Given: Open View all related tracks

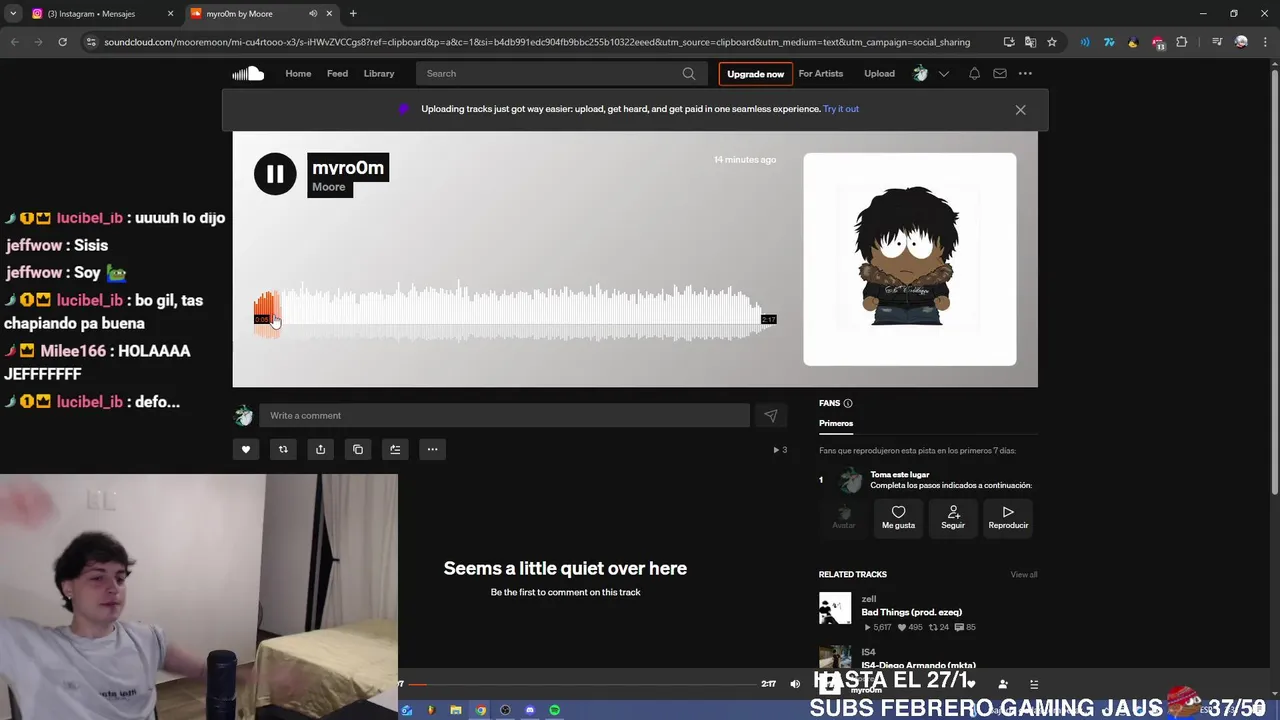Looking at the screenshot, I should tap(1023, 574).
